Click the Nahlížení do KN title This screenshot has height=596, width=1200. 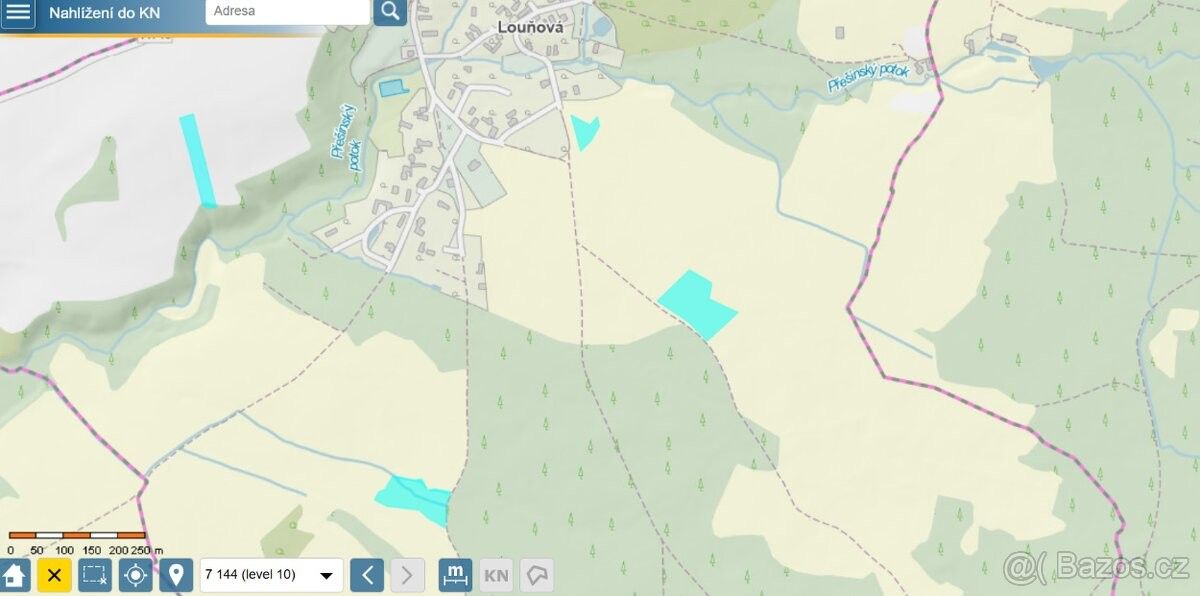pos(104,13)
